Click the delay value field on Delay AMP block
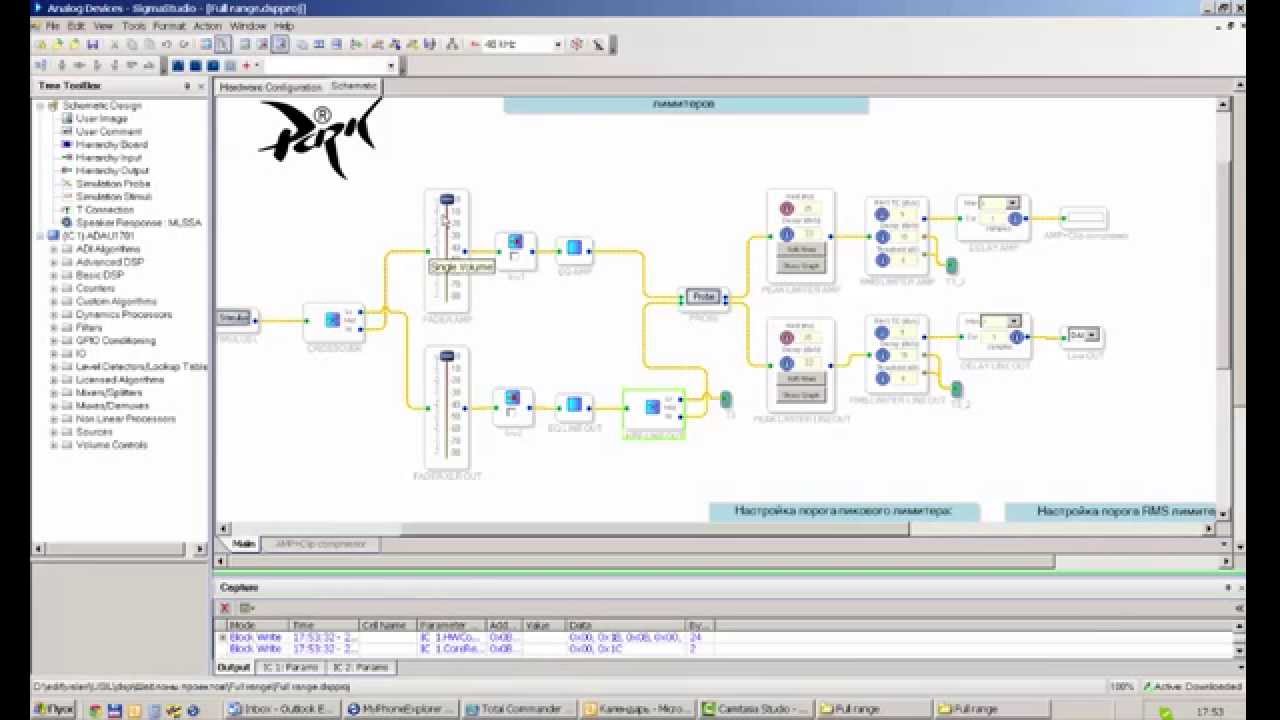This screenshot has height=720, width=1280. [x=995, y=219]
